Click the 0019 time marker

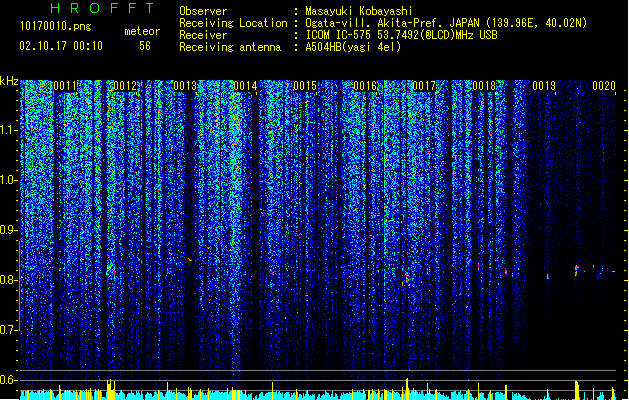click(x=544, y=86)
